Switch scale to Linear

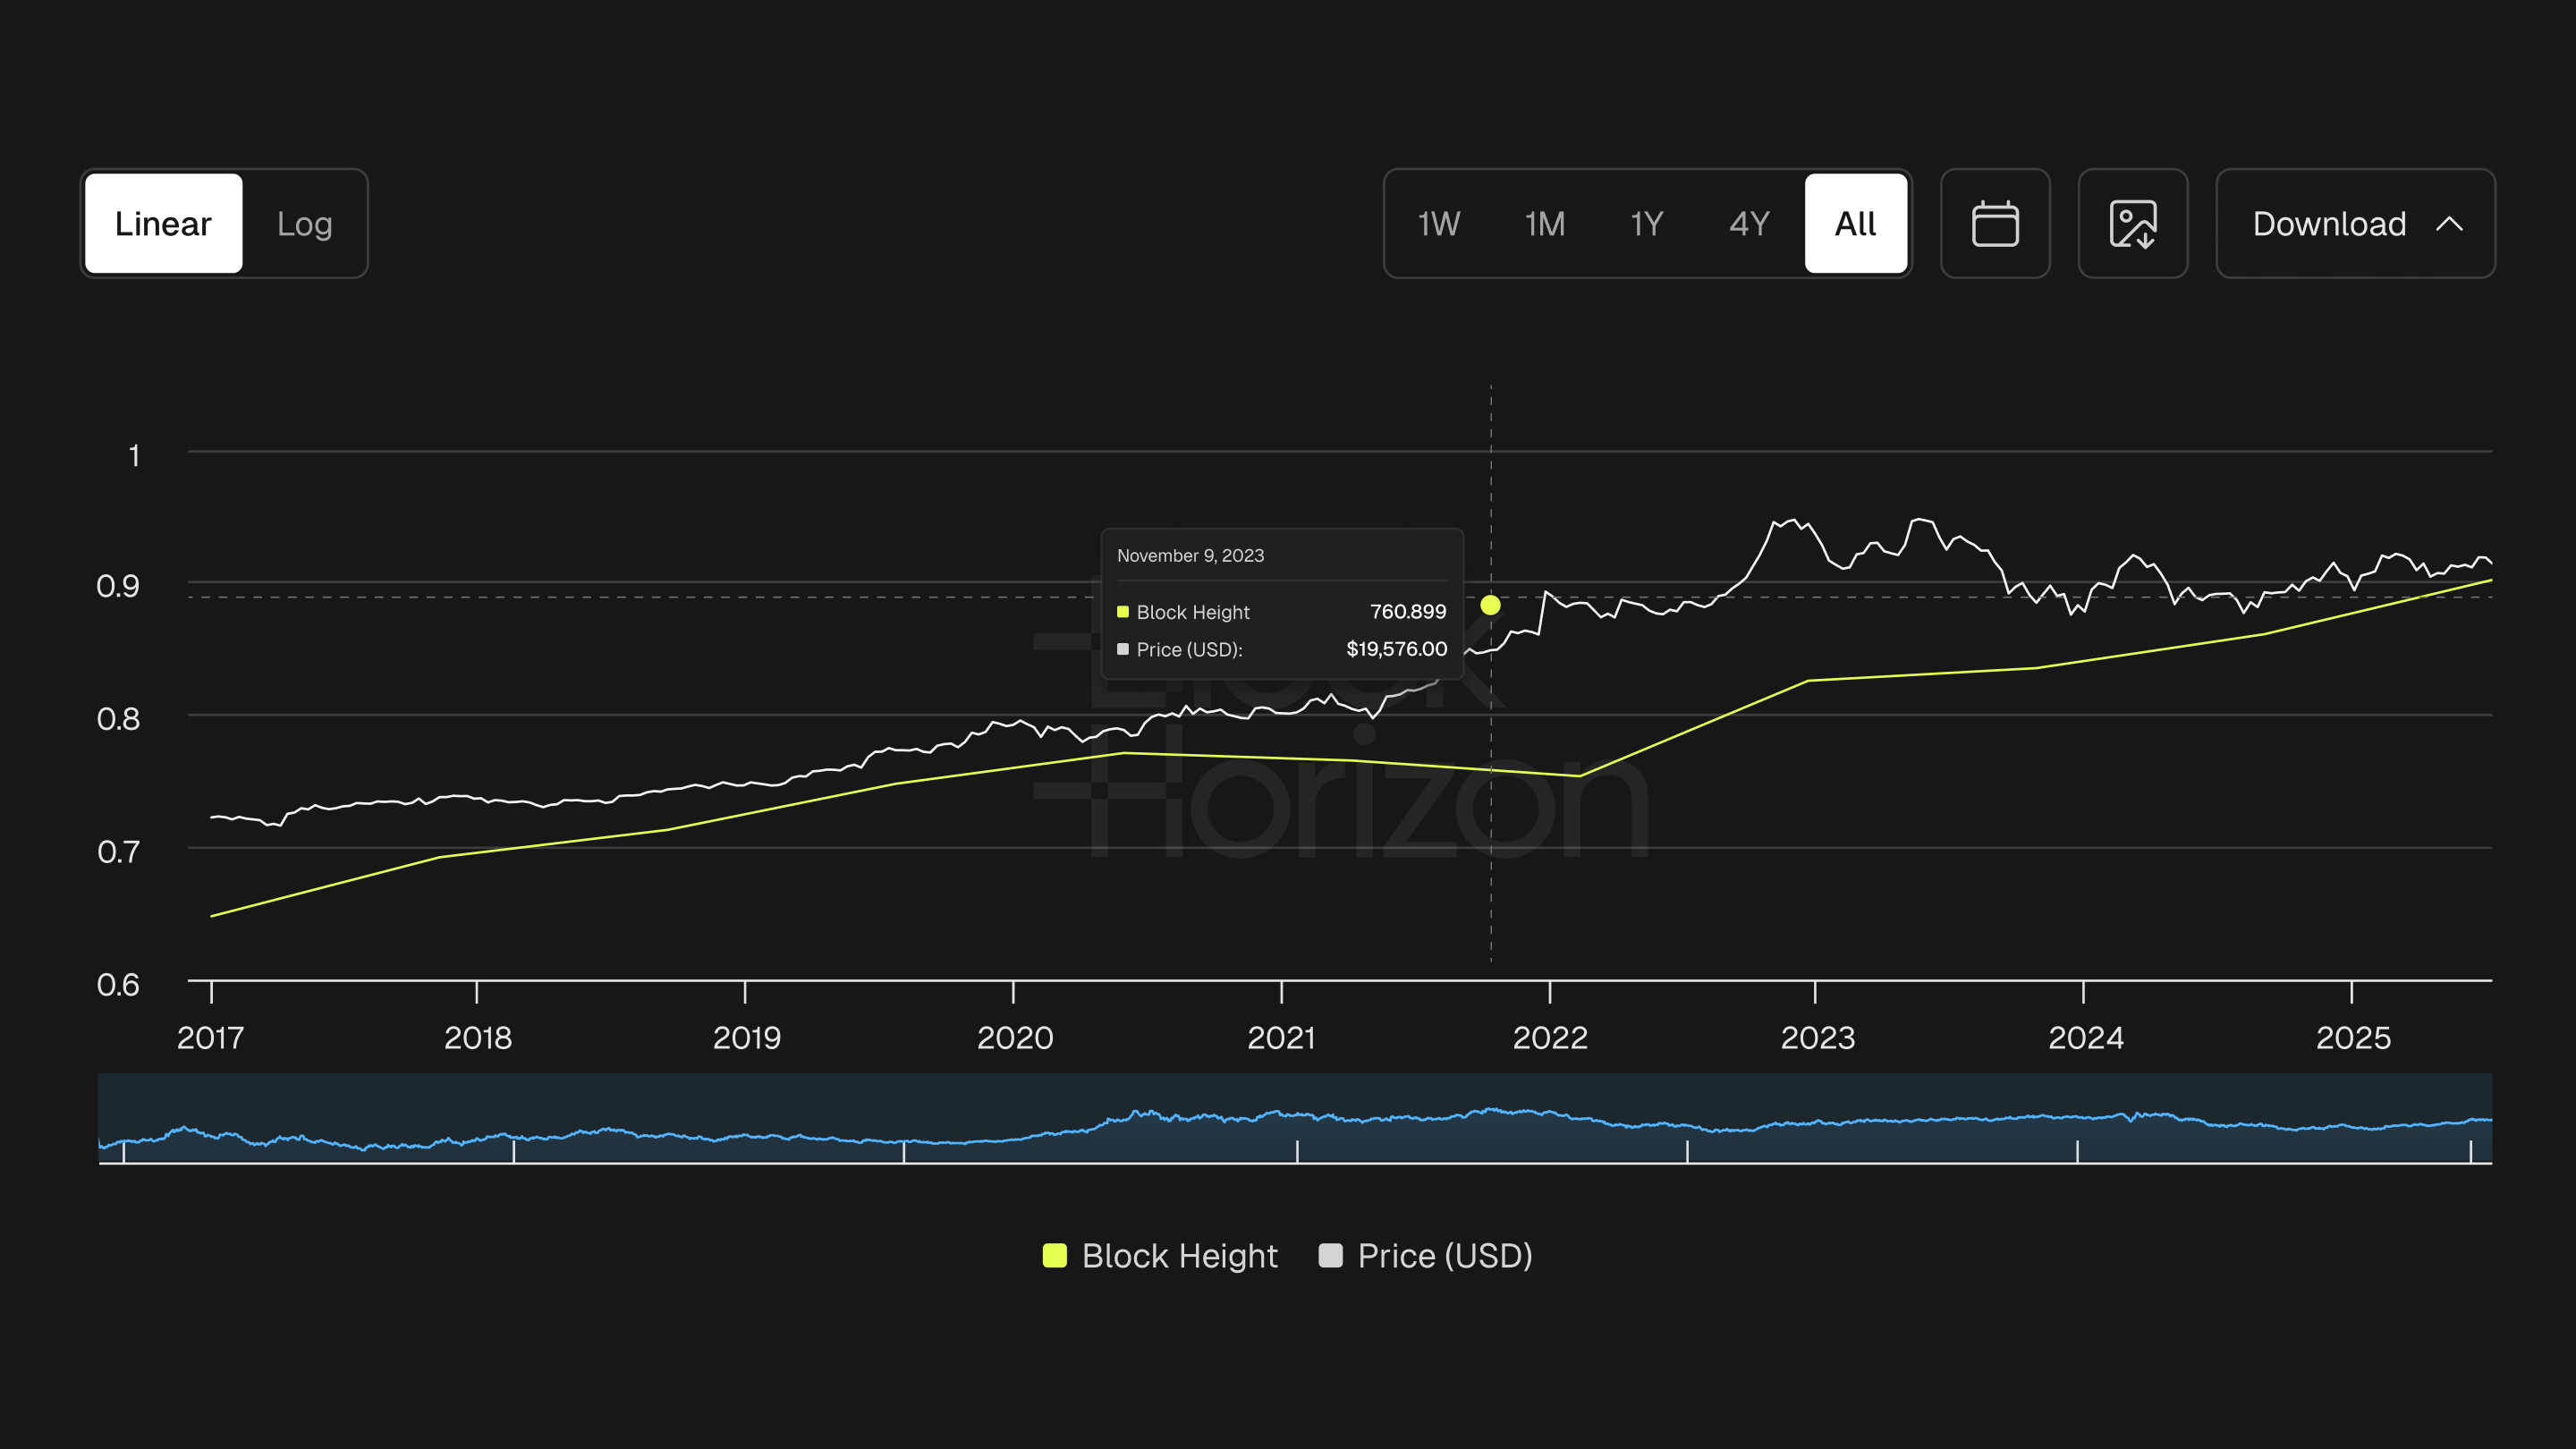[x=163, y=223]
